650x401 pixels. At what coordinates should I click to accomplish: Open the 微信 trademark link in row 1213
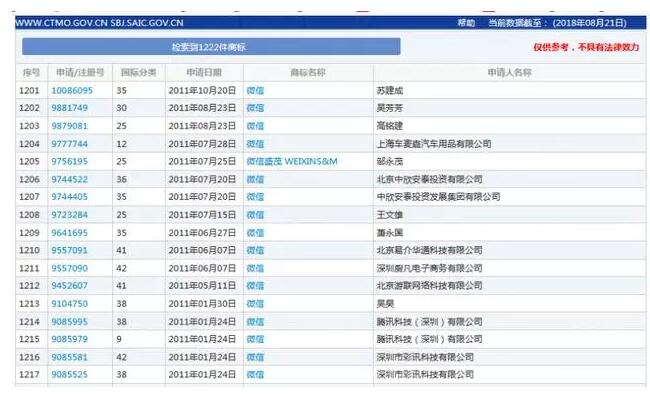point(255,304)
